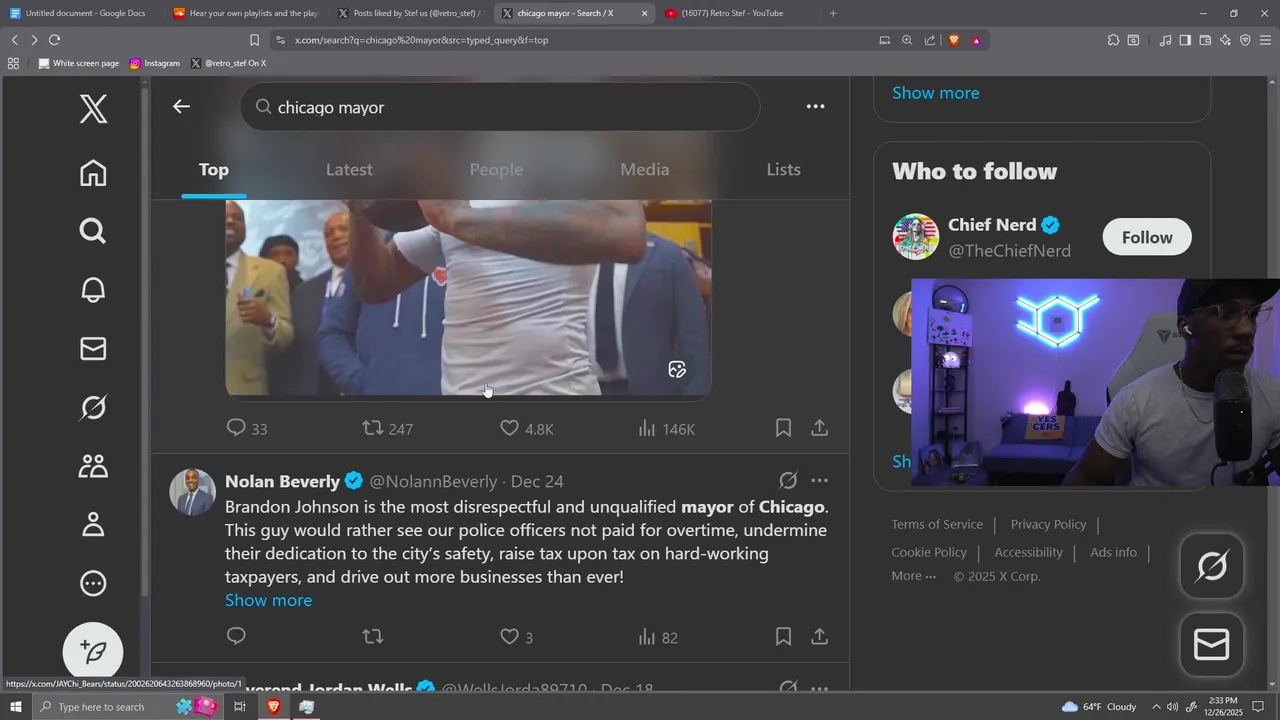Image resolution: width=1280 pixels, height=720 pixels.
Task: Open Nolan Beverly's profile avatar
Action: pos(193,492)
